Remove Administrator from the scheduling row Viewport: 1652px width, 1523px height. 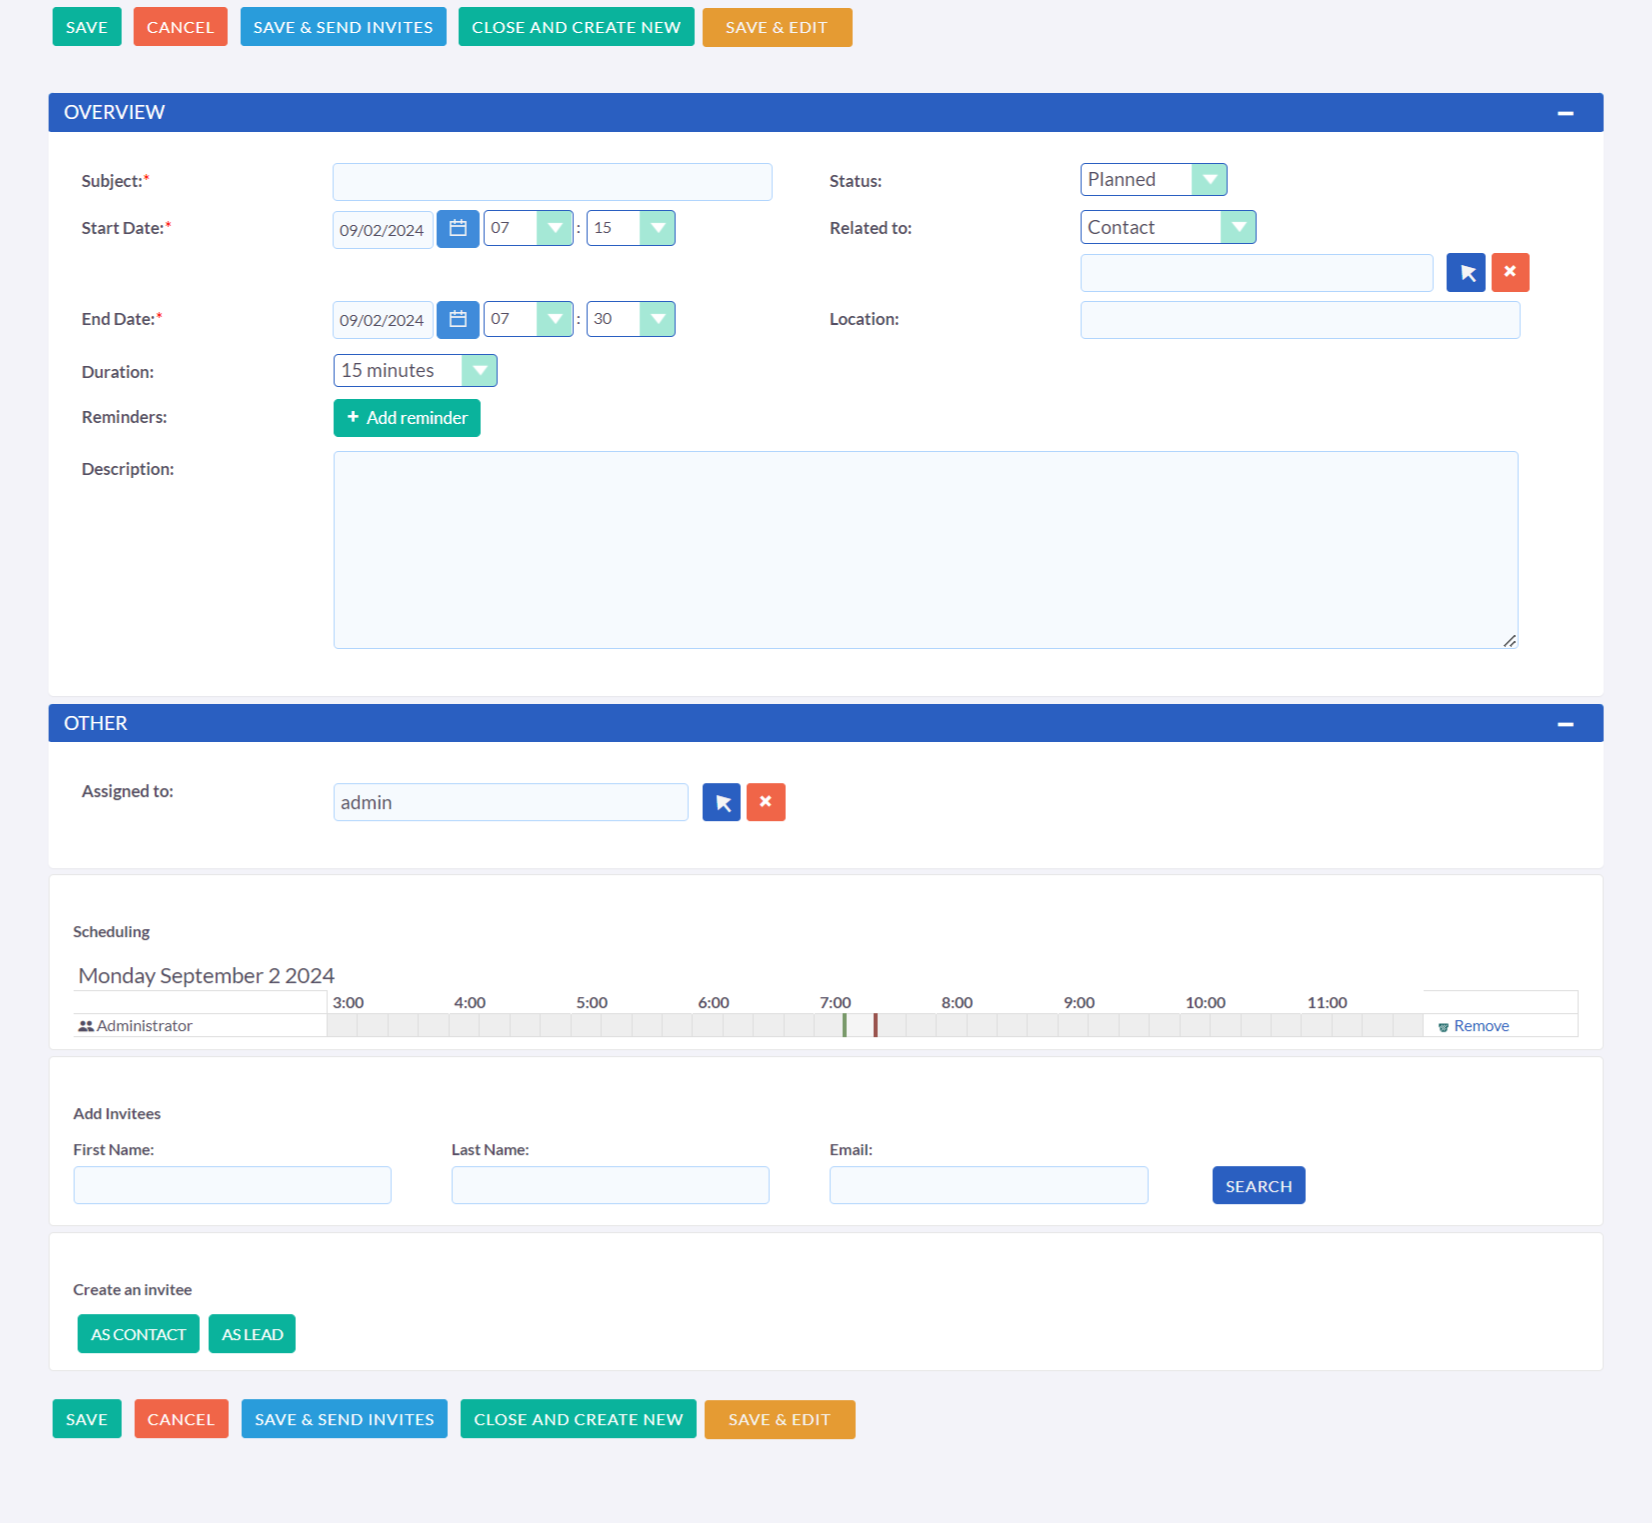coord(1480,1026)
